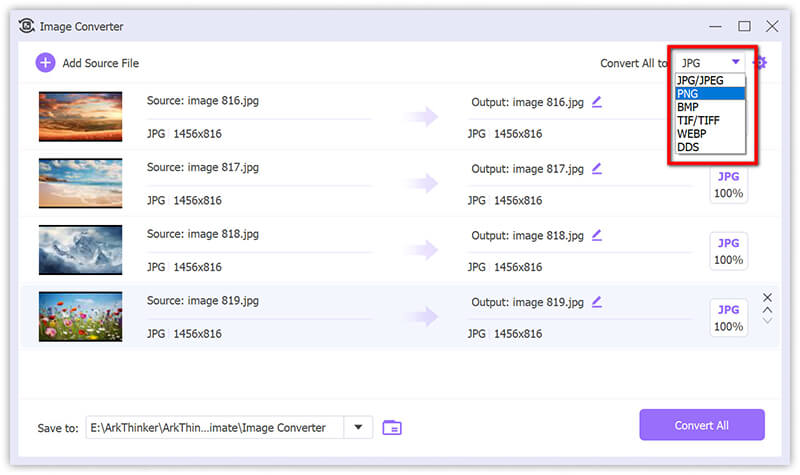This screenshot has height=475, width=800.
Task: Move image 819.jpg up in the list
Action: (767, 310)
